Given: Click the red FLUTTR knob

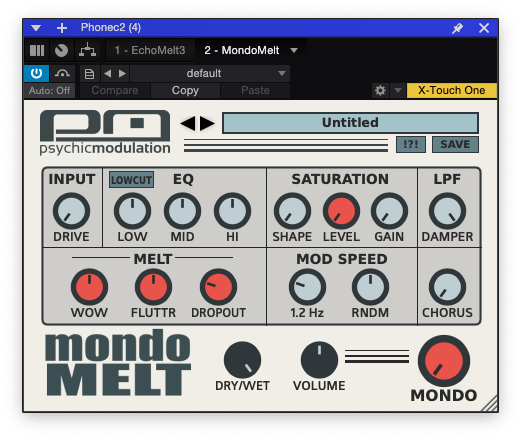Looking at the screenshot, I should (x=153, y=287).
